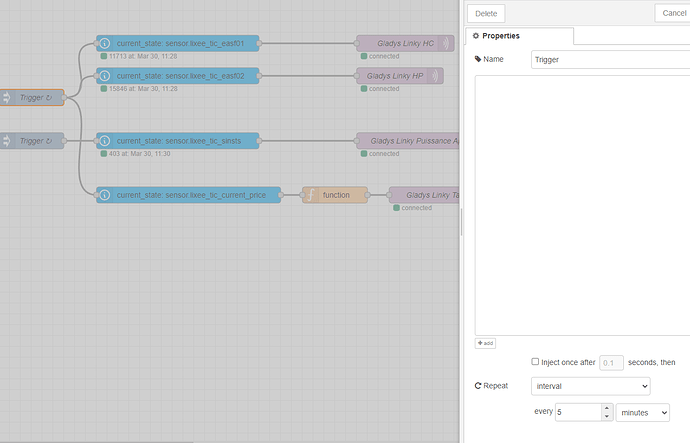Click the sidebar resize handle separator
Screen dimensions: 690x443
[x=461, y=222]
